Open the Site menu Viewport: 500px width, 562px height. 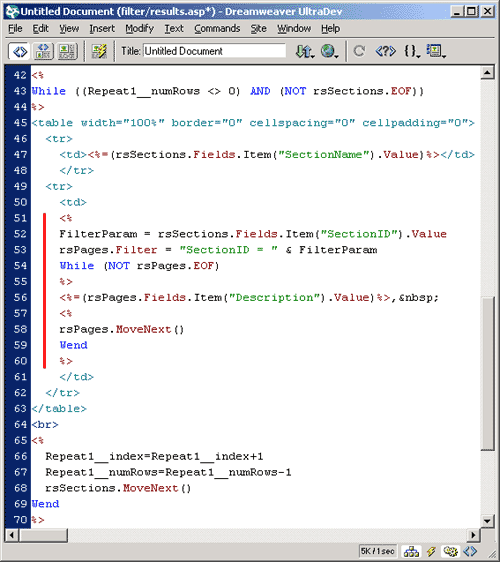pyautogui.click(x=258, y=29)
